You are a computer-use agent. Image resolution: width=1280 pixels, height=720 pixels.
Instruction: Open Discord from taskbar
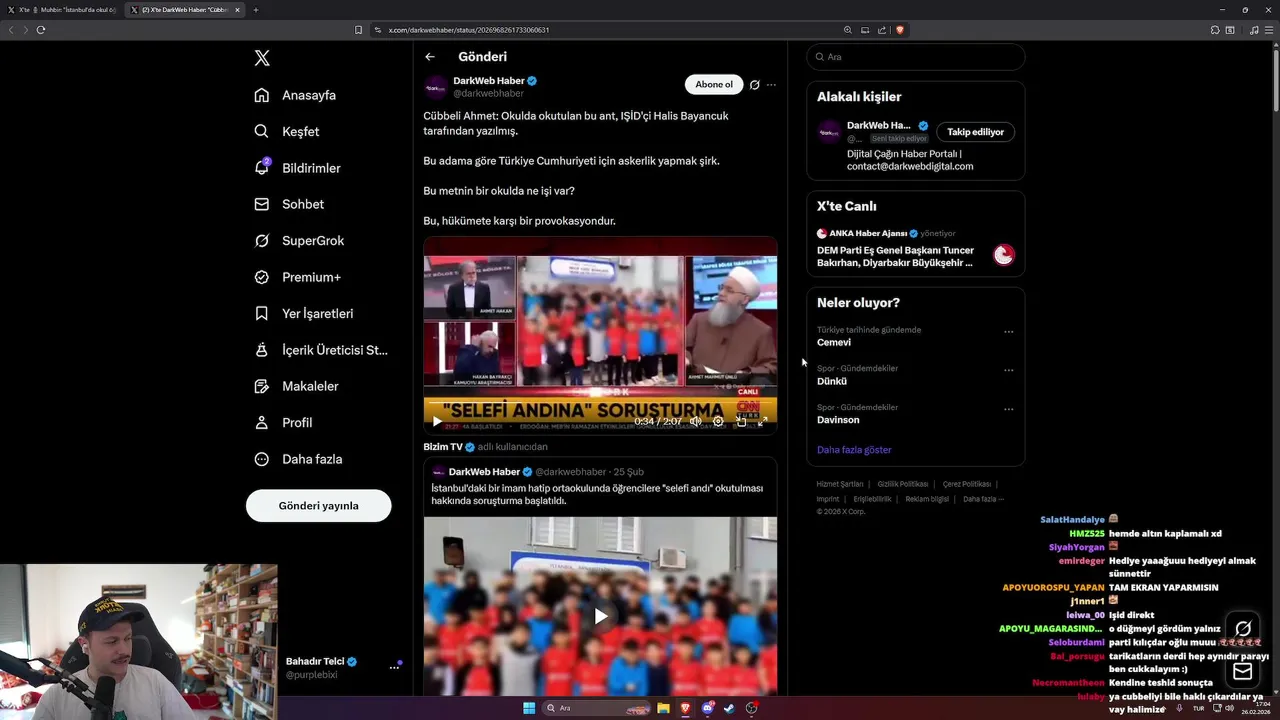click(707, 708)
